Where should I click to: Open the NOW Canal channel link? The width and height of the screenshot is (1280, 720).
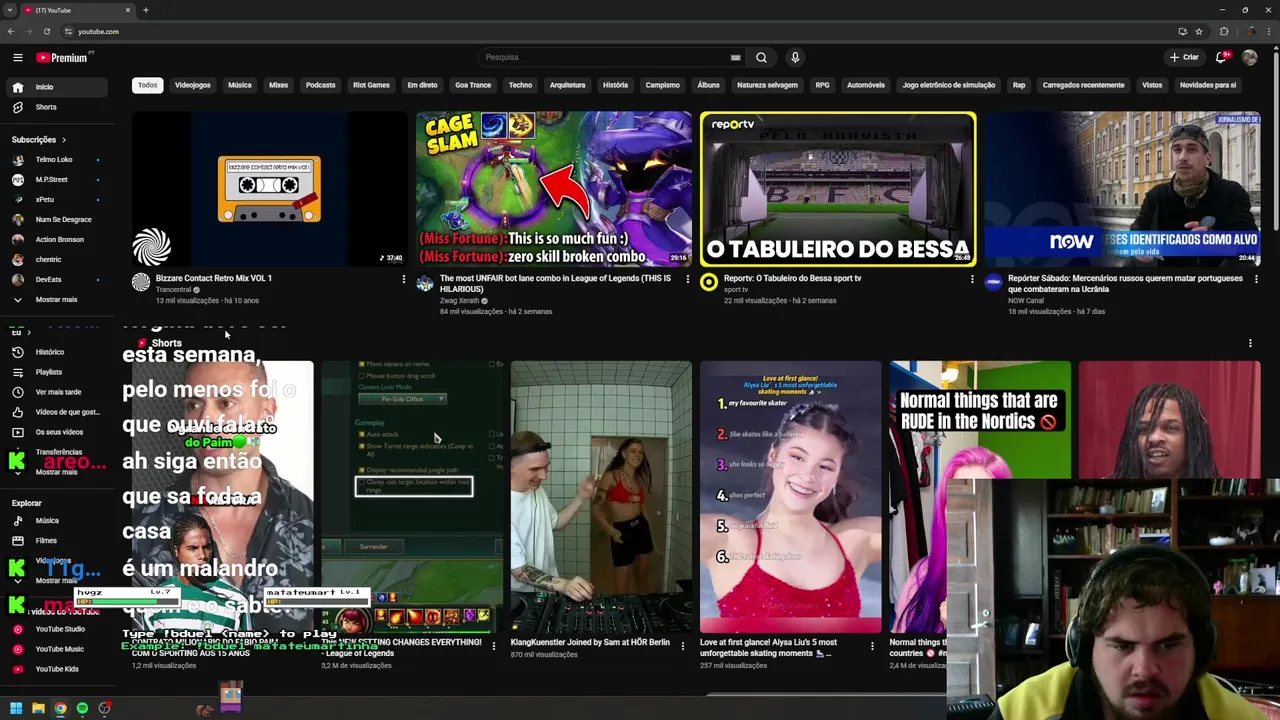[x=1025, y=301]
